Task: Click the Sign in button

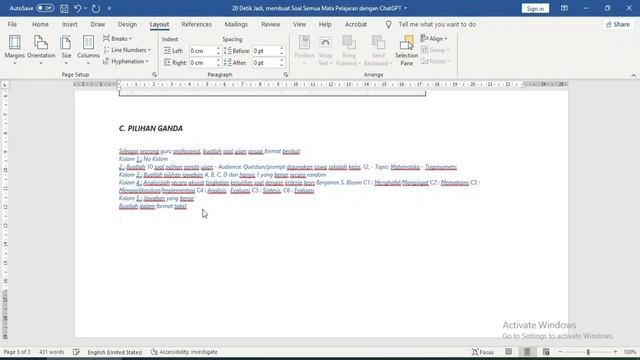Action: 535,8
